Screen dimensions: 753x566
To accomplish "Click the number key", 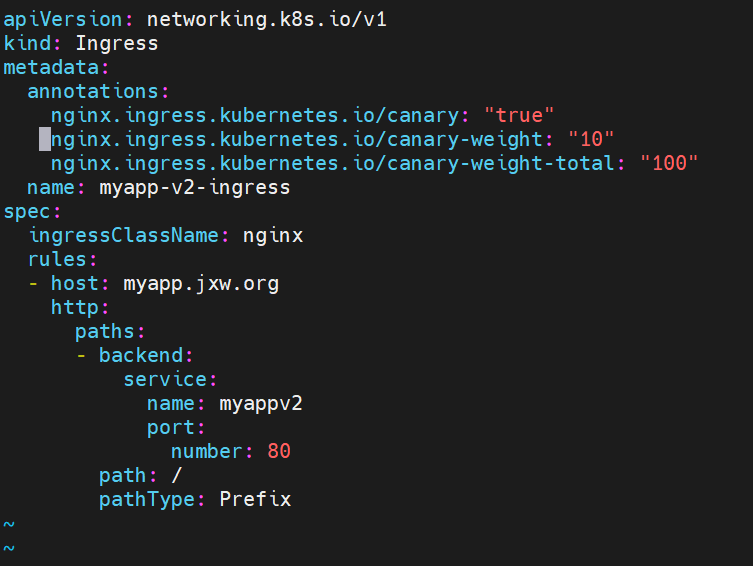I will click(x=207, y=452).
